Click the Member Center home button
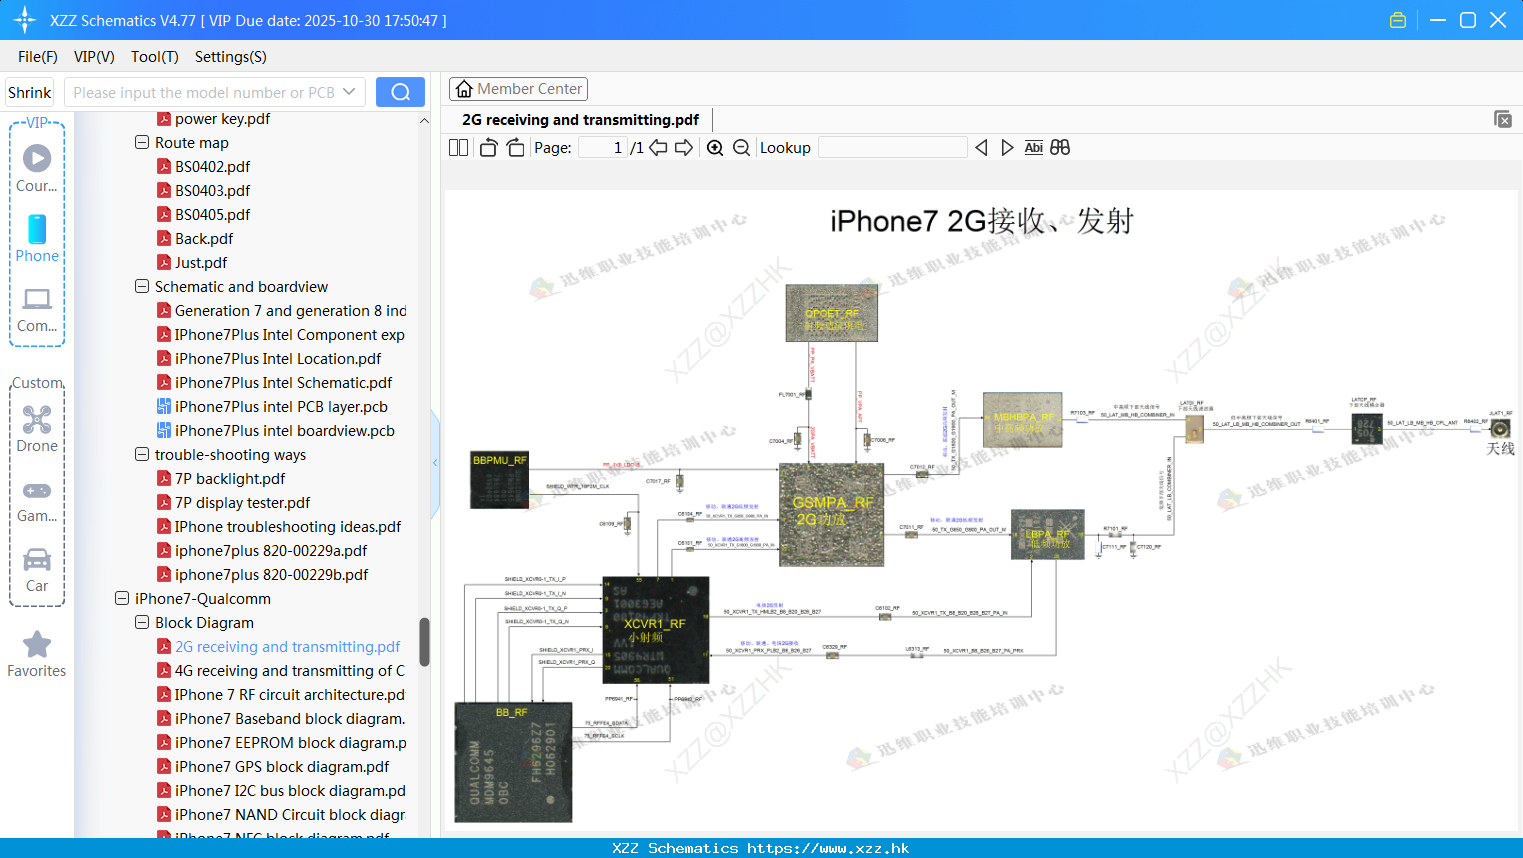The height and width of the screenshot is (858, 1523). tap(518, 89)
